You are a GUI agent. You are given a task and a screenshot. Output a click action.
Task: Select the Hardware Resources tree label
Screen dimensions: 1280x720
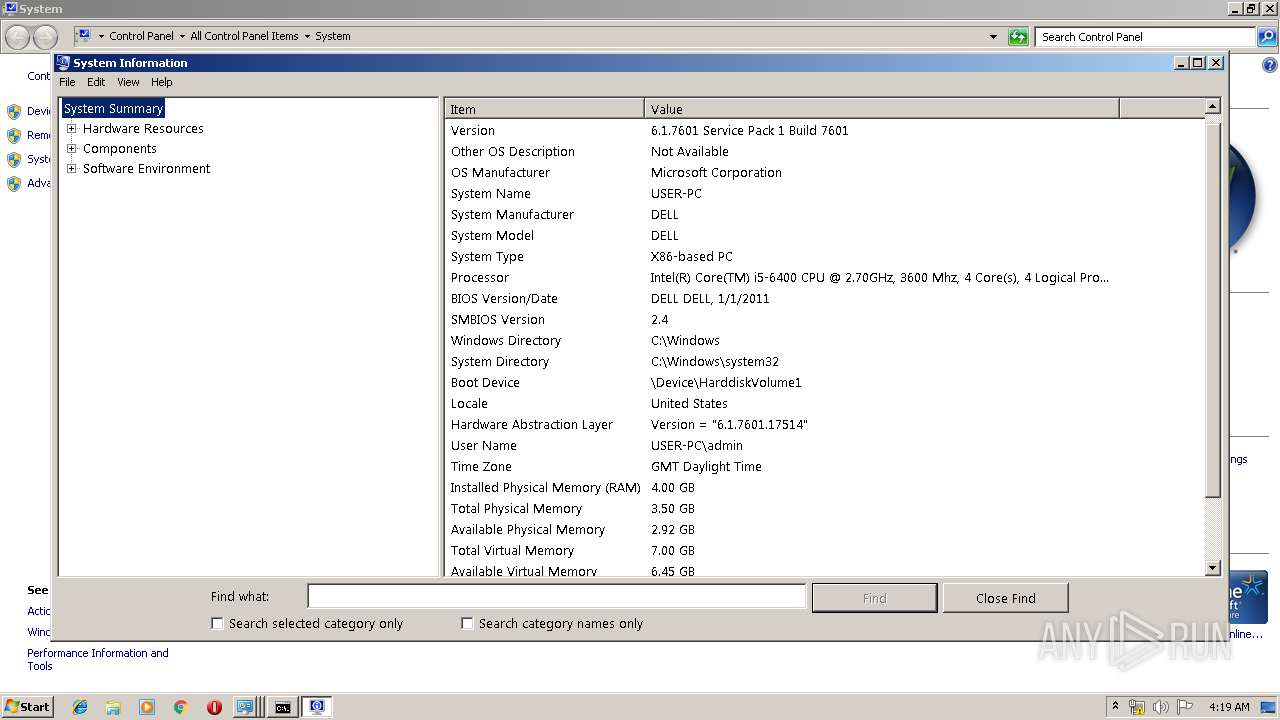(x=143, y=128)
